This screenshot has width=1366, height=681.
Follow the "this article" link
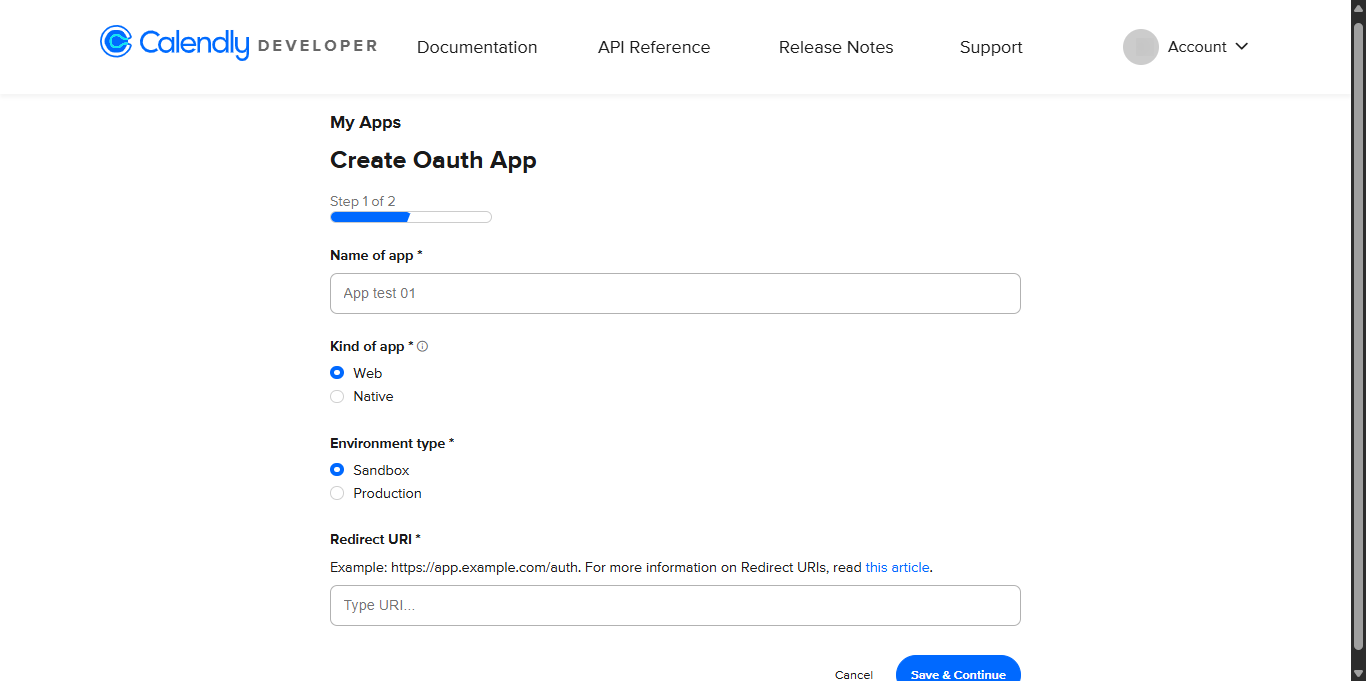[897, 567]
